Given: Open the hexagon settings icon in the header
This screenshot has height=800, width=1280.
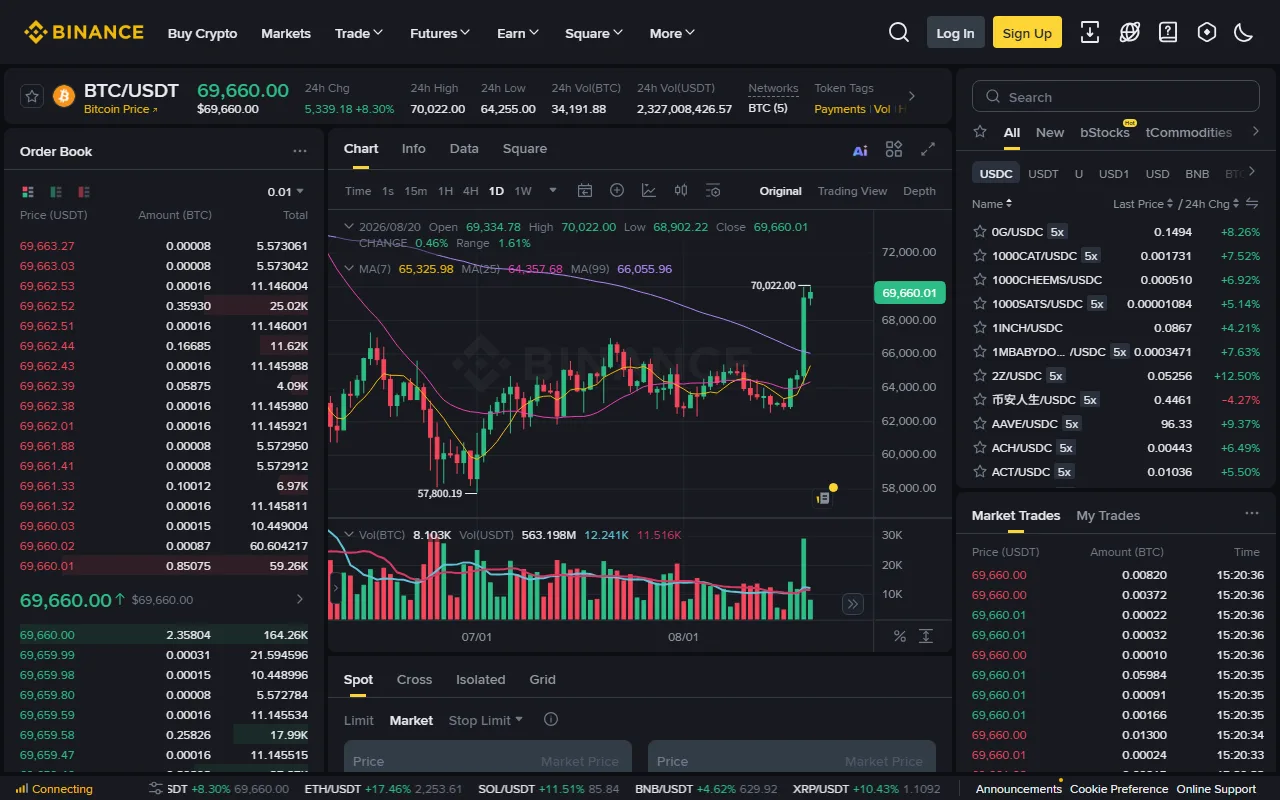Looking at the screenshot, I should tap(1207, 33).
